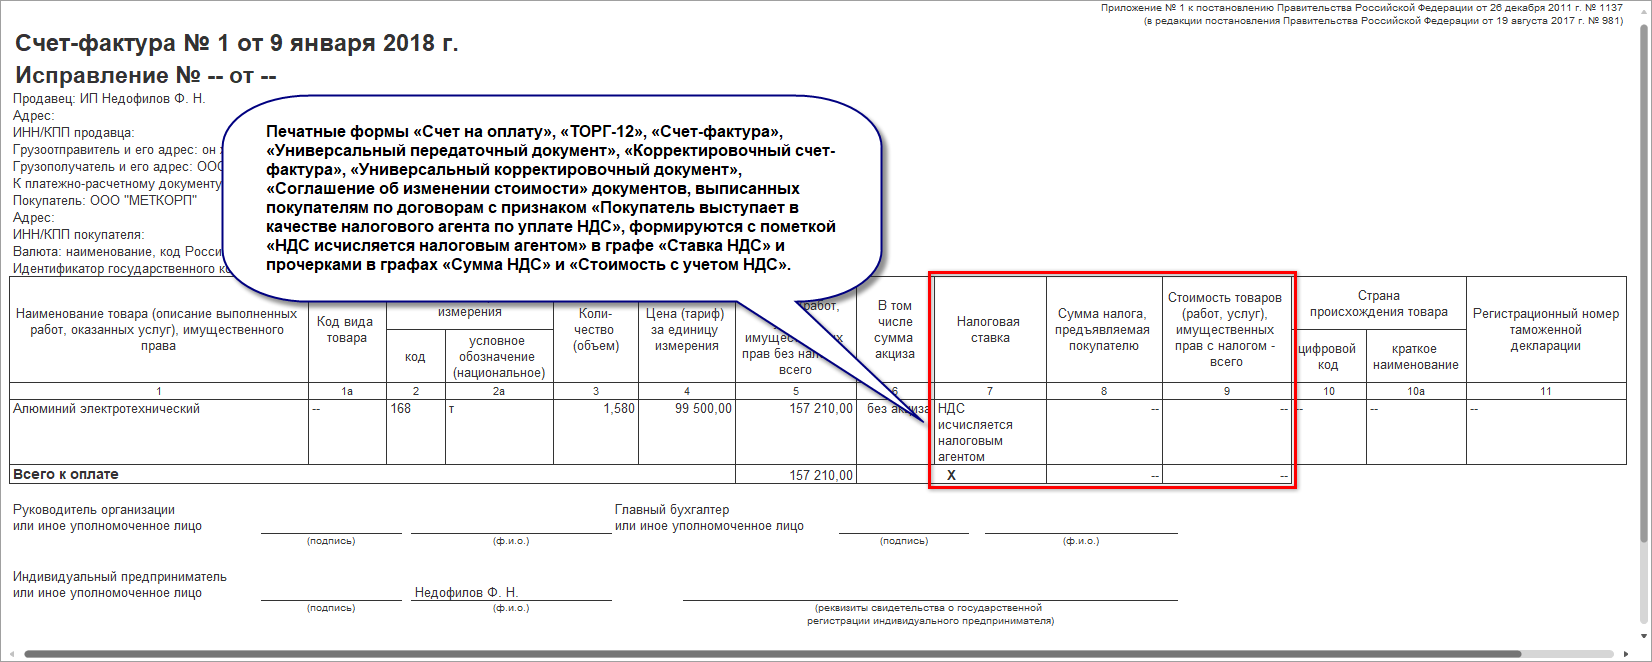Click the 'Код вида товара' column header
This screenshot has width=1652, height=662.
[x=346, y=329]
